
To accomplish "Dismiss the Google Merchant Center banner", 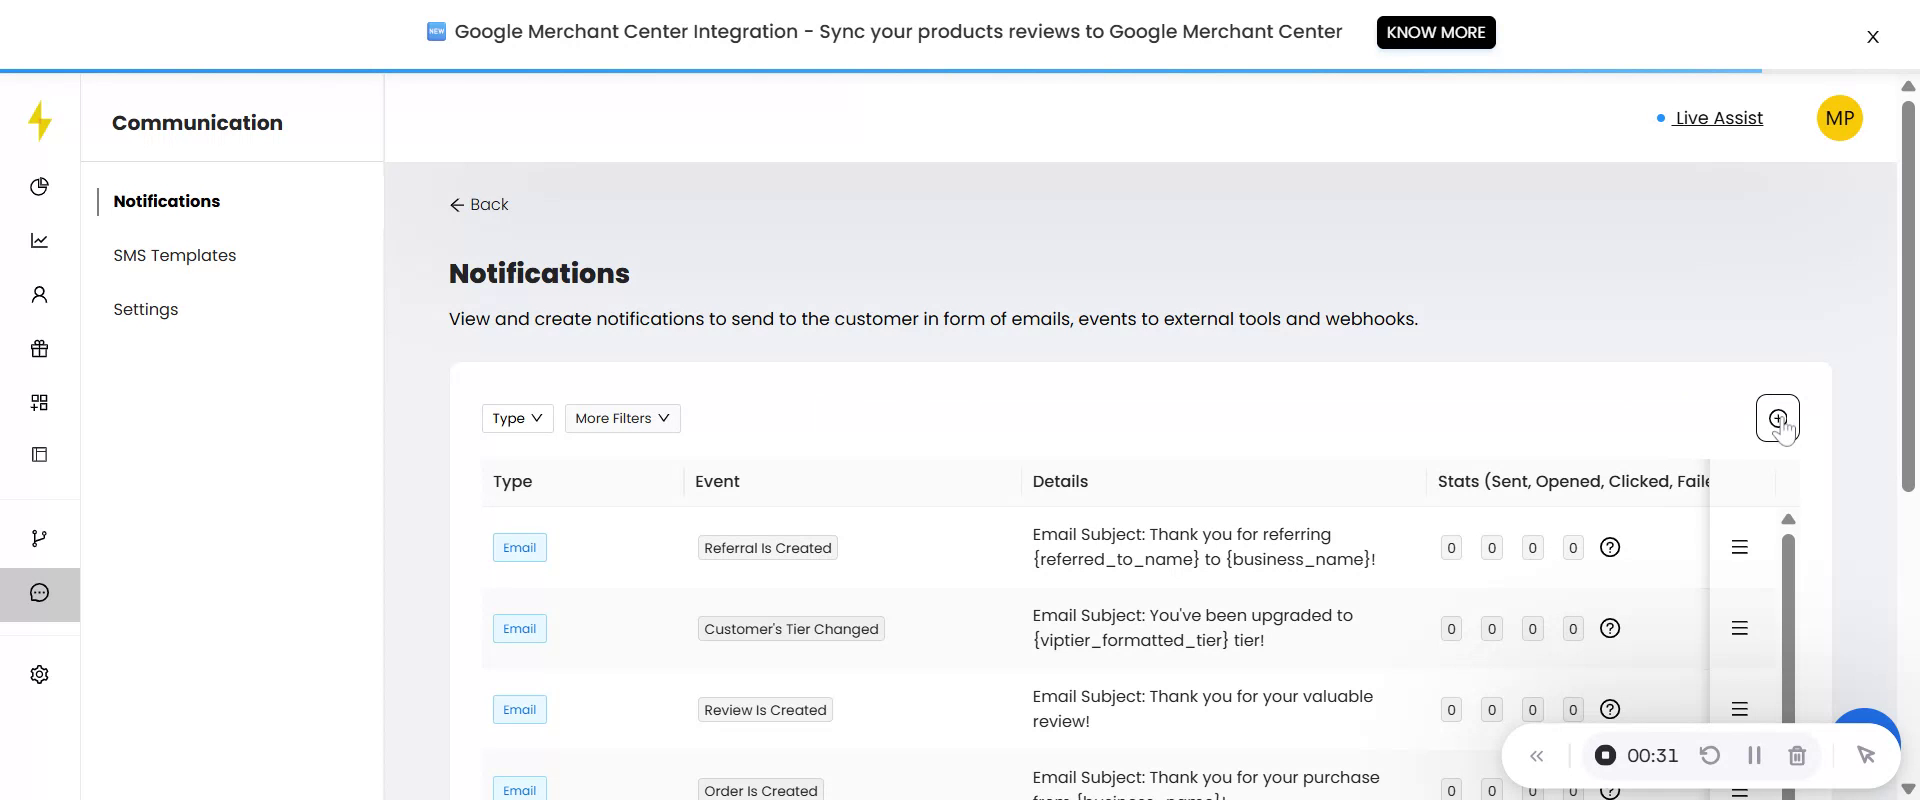I will (x=1873, y=37).
